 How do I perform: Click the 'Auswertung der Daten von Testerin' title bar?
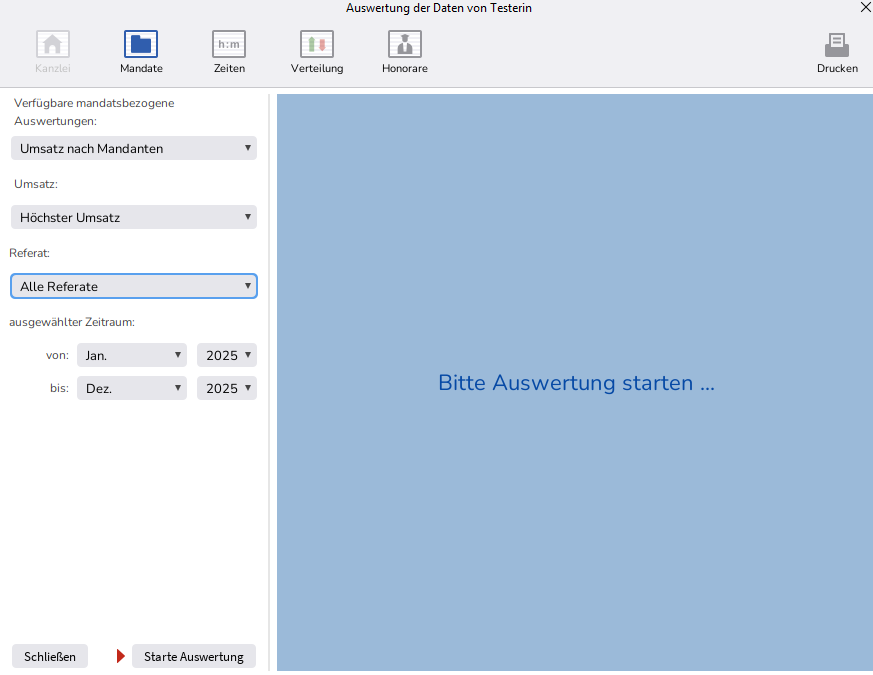438,8
